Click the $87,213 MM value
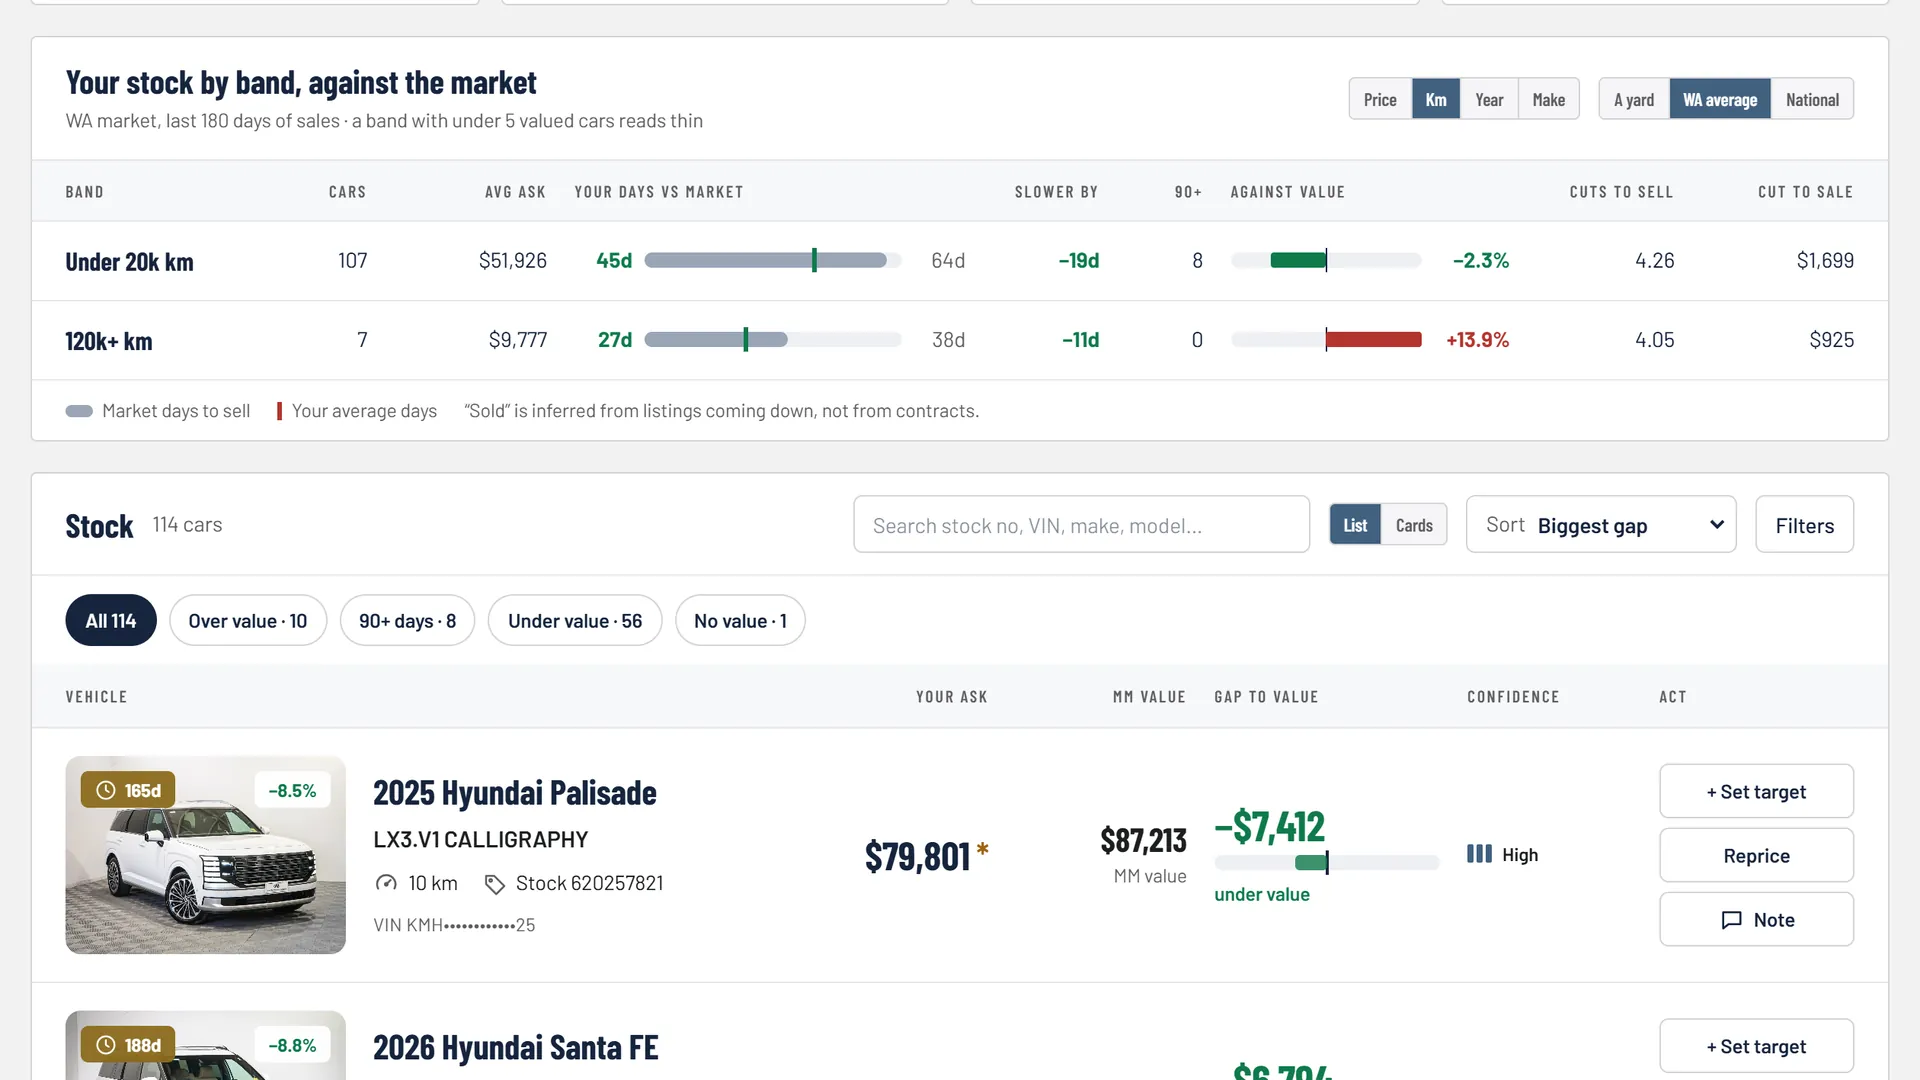The height and width of the screenshot is (1080, 1920). (x=1144, y=840)
